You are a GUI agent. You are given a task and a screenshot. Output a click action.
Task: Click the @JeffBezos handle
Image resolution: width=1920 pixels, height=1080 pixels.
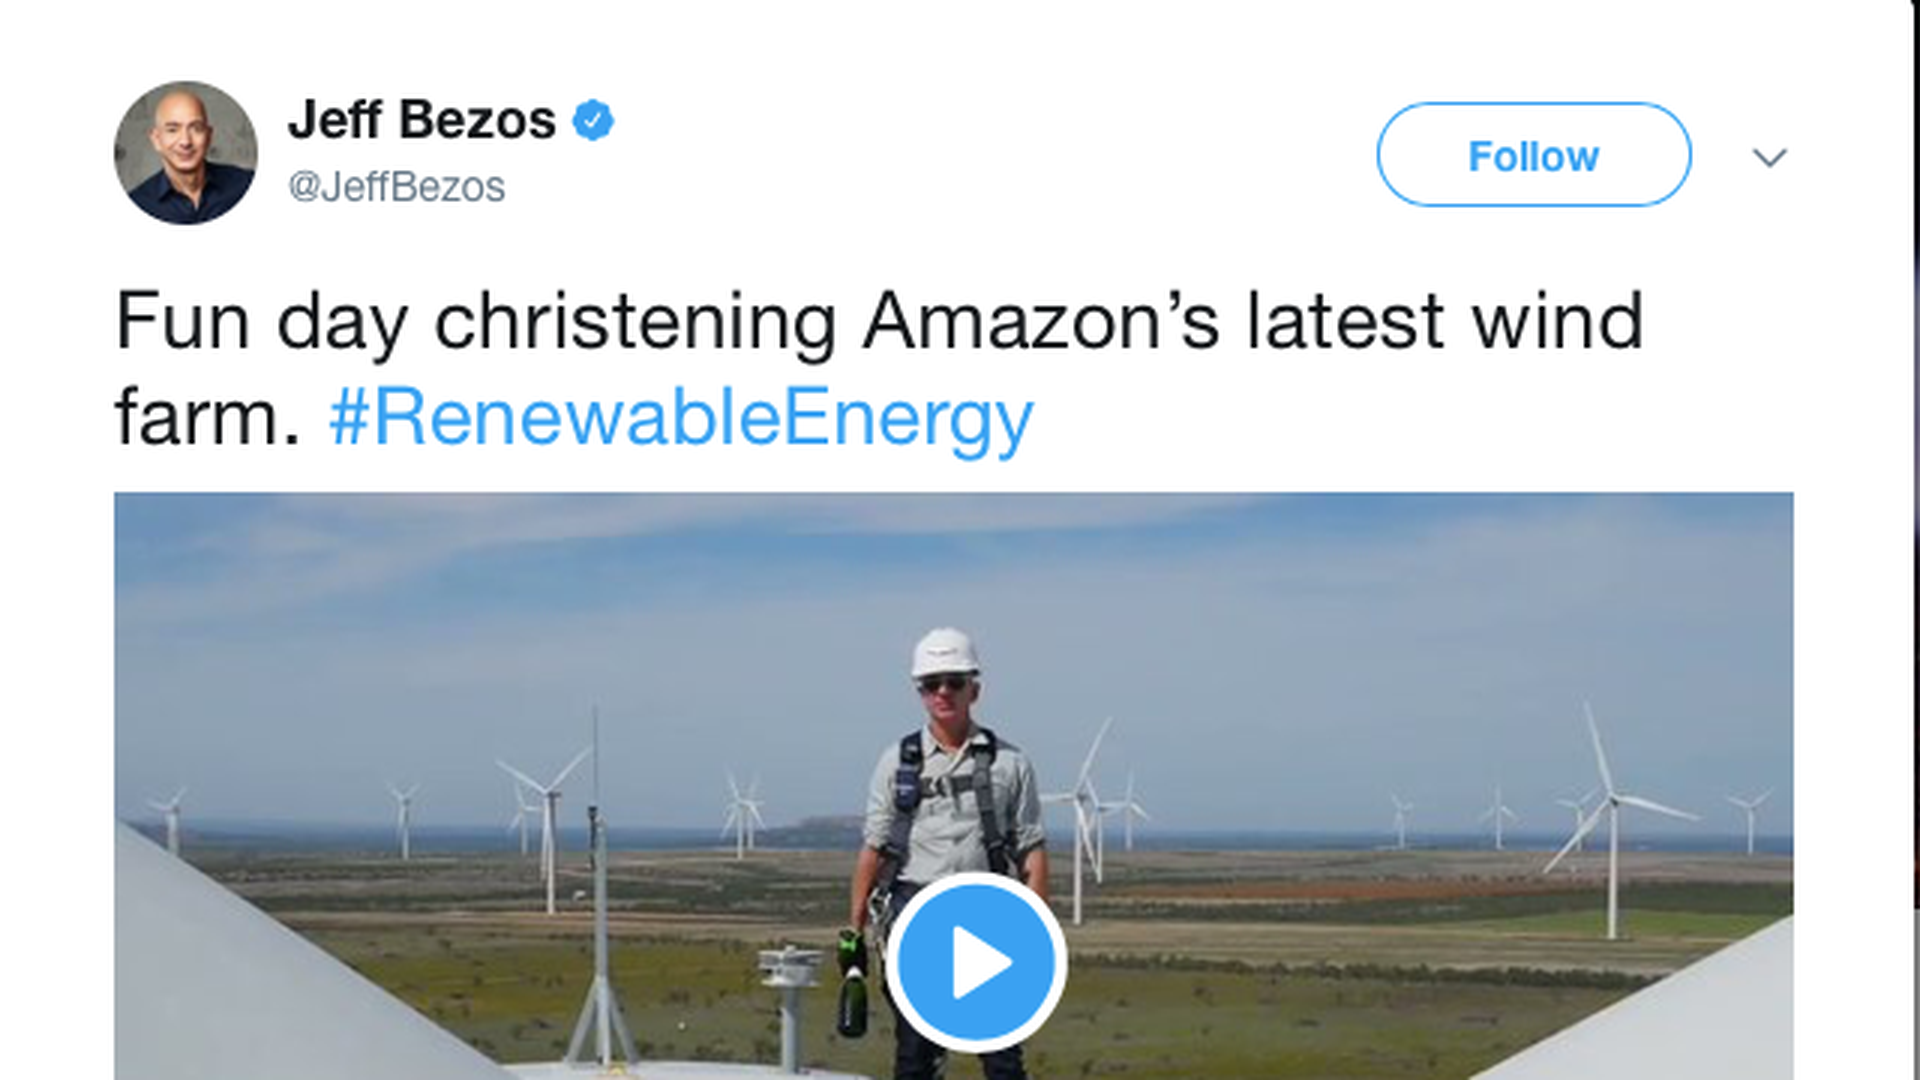point(397,187)
